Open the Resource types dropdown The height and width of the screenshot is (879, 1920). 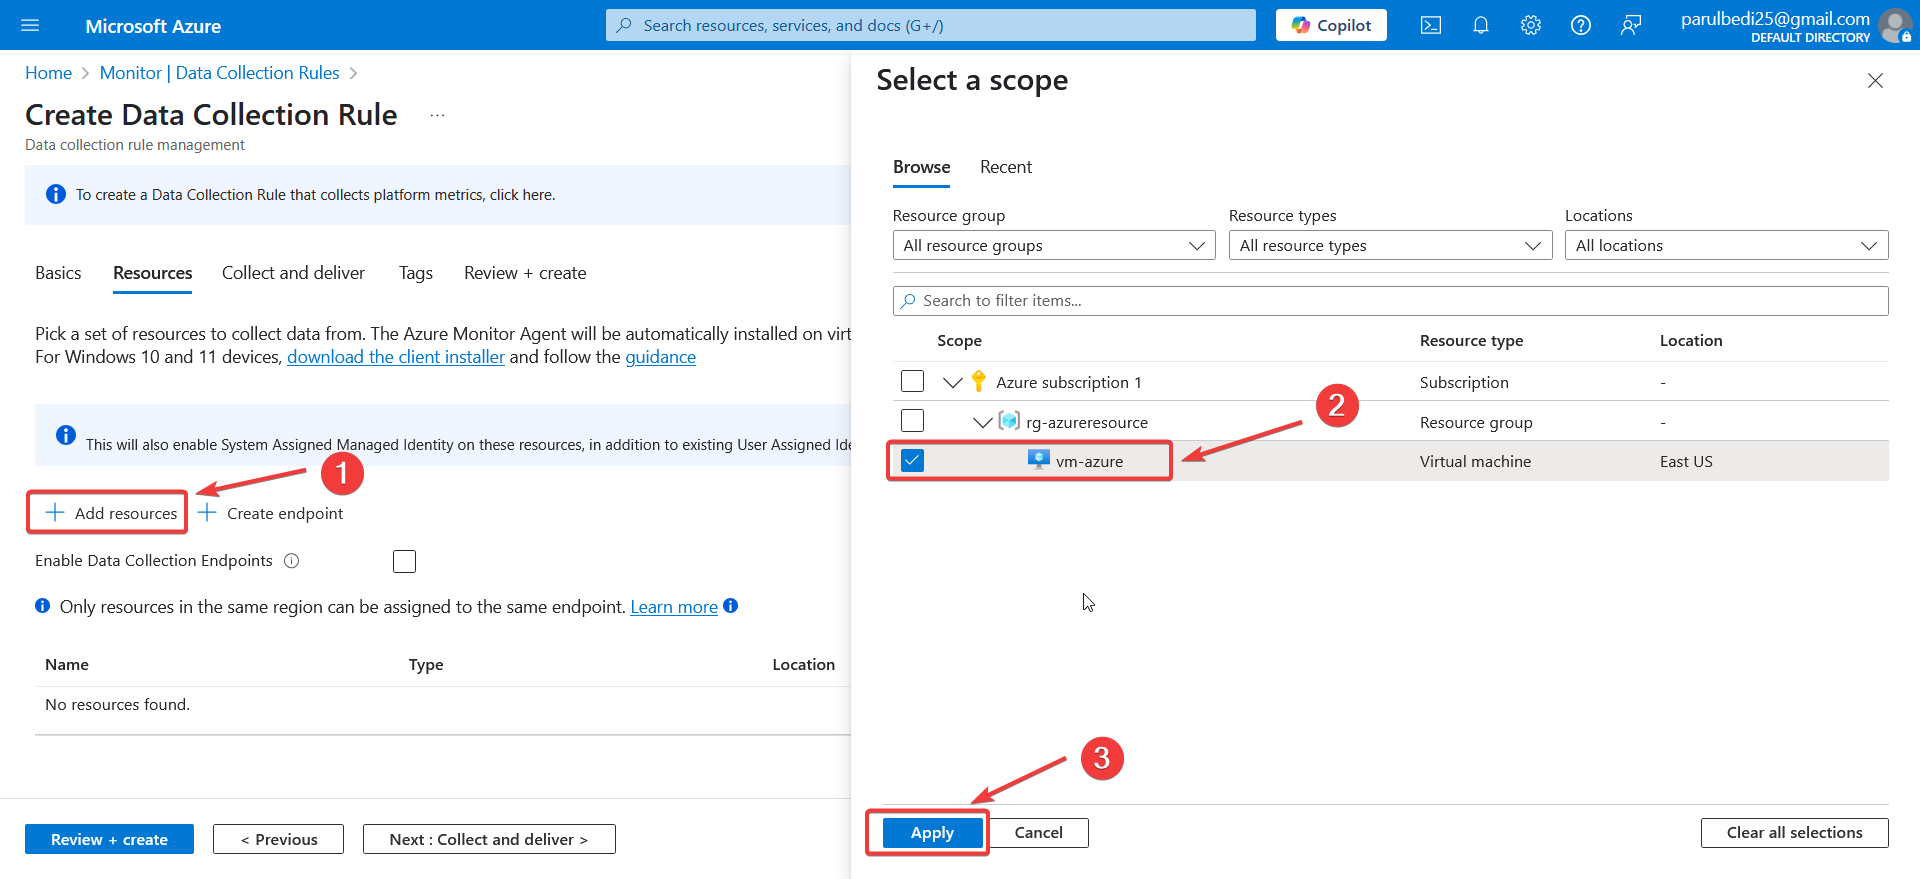1390,245
